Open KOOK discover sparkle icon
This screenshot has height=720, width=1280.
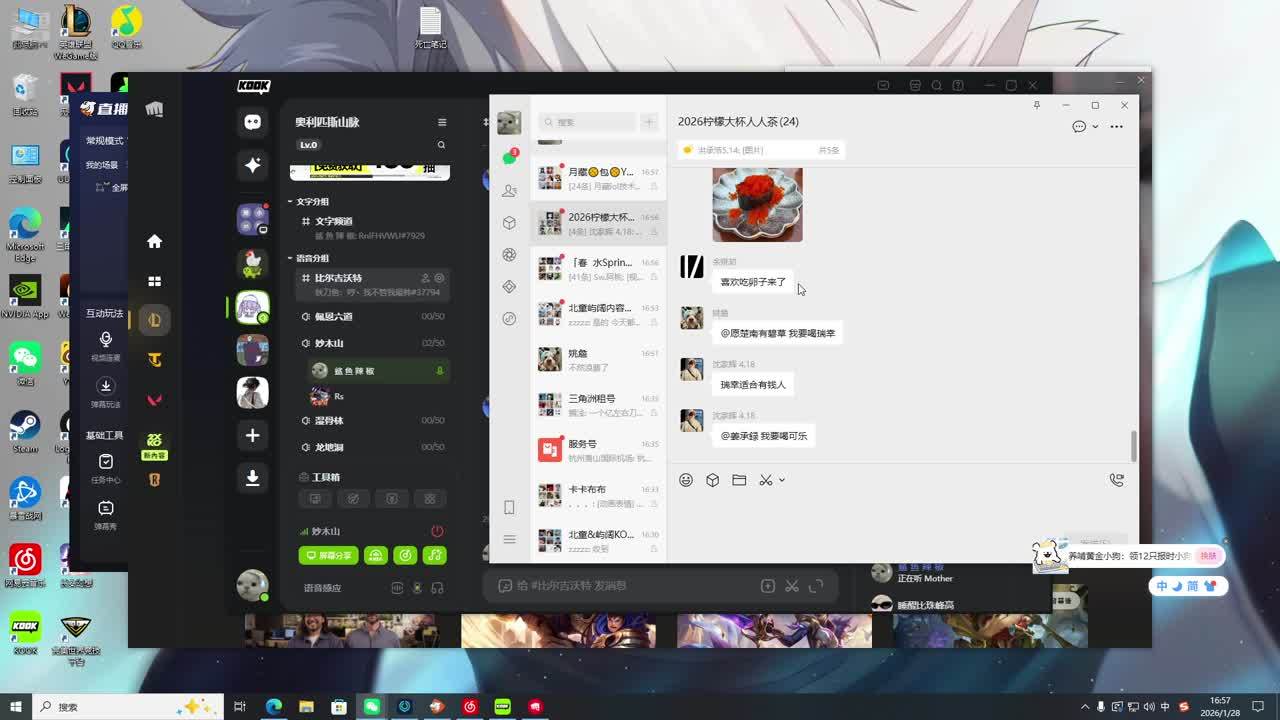point(252,165)
